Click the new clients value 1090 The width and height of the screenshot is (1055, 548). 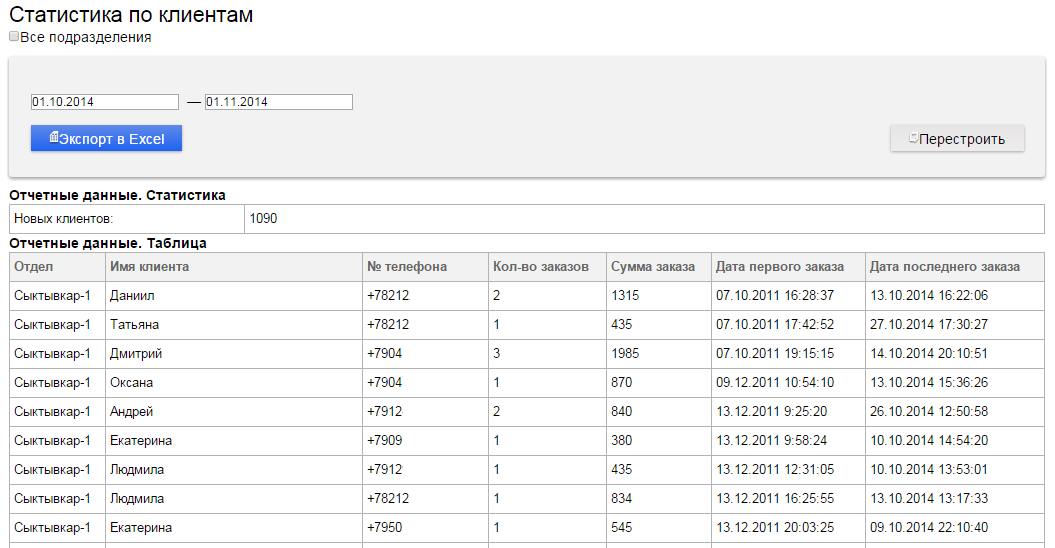(263, 218)
